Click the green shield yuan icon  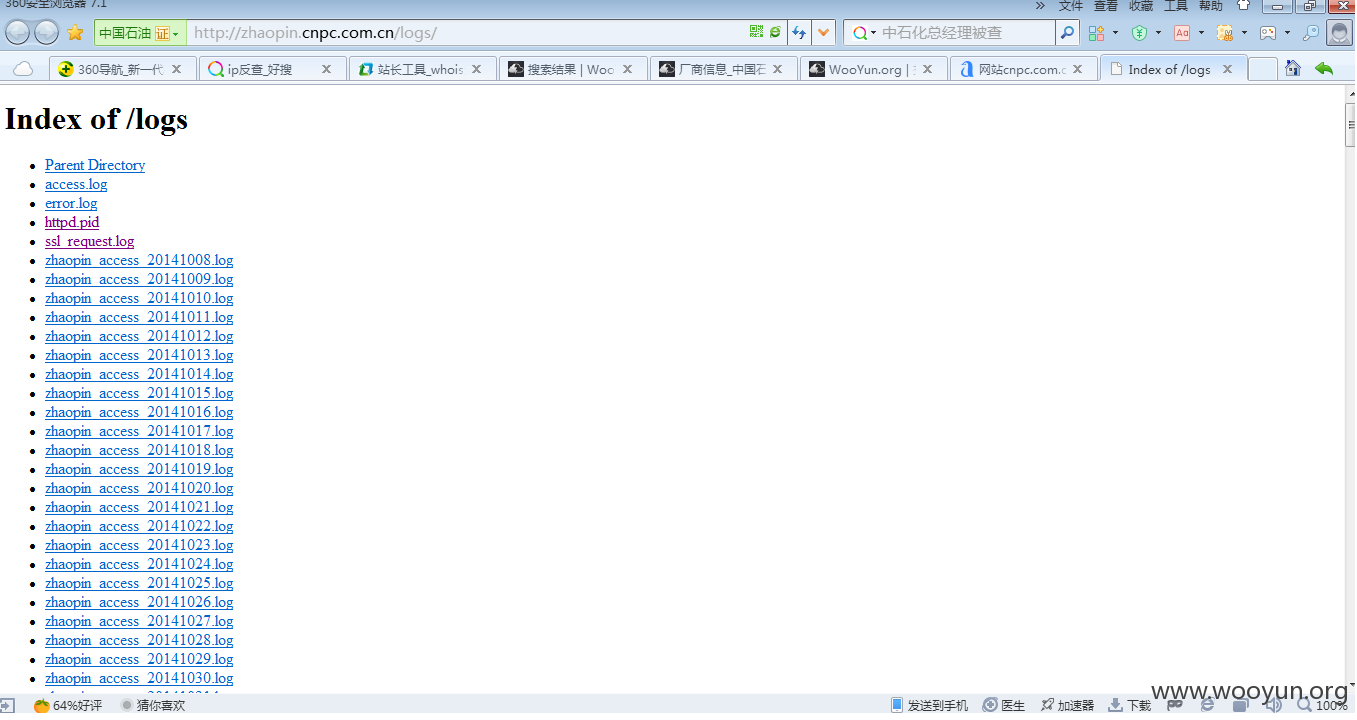pyautogui.click(x=1139, y=33)
